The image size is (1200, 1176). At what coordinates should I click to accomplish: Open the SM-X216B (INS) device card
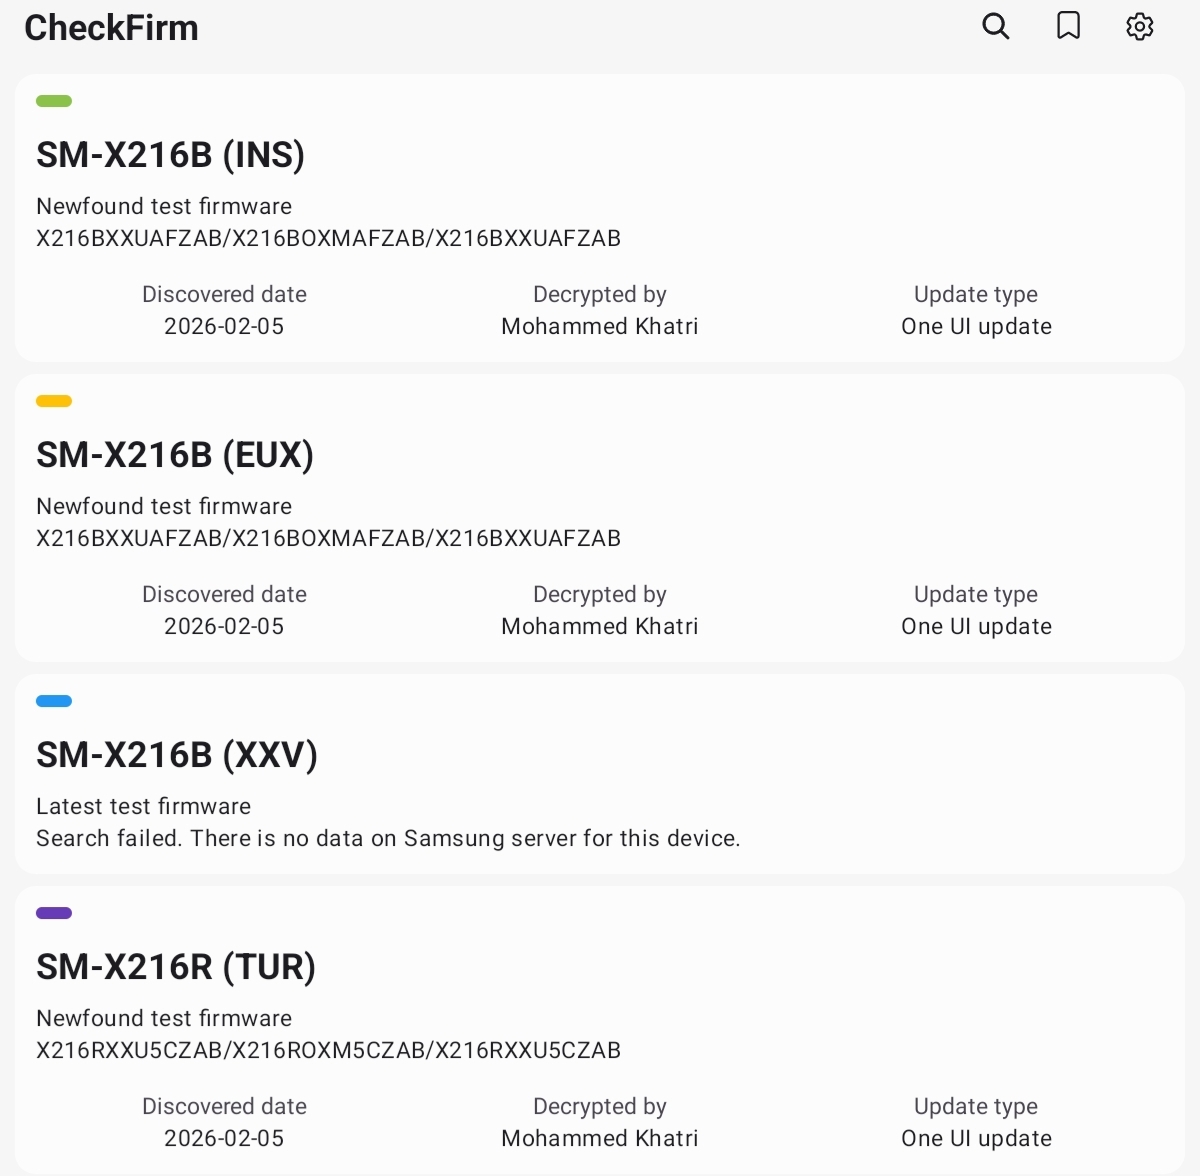tap(600, 218)
